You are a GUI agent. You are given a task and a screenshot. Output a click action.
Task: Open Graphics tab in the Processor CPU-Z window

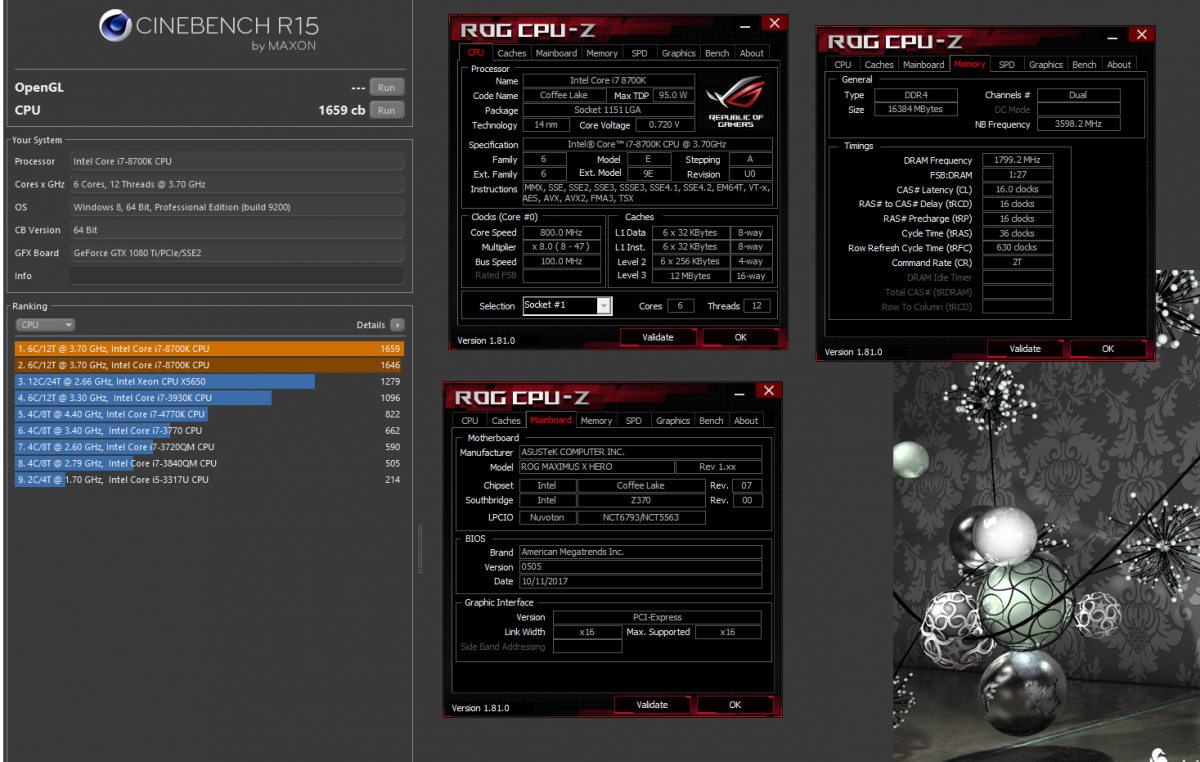678,53
